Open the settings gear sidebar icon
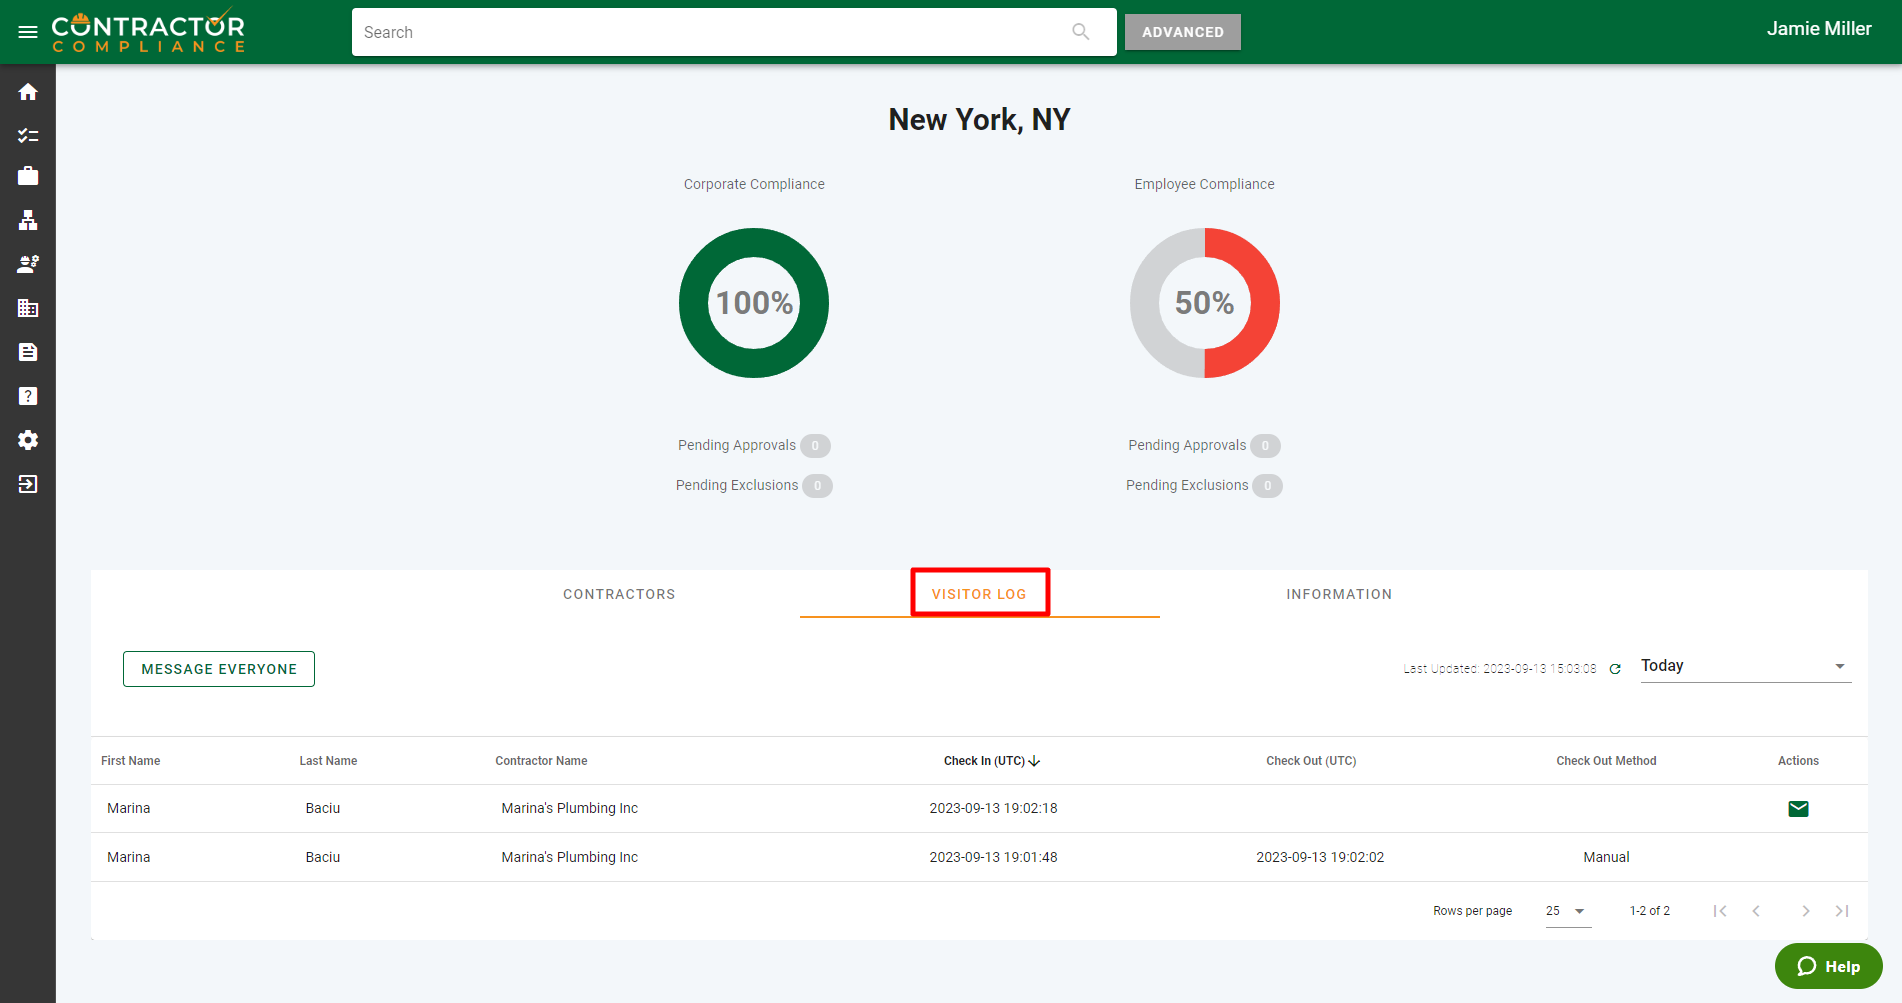The height and width of the screenshot is (1003, 1902). point(28,440)
